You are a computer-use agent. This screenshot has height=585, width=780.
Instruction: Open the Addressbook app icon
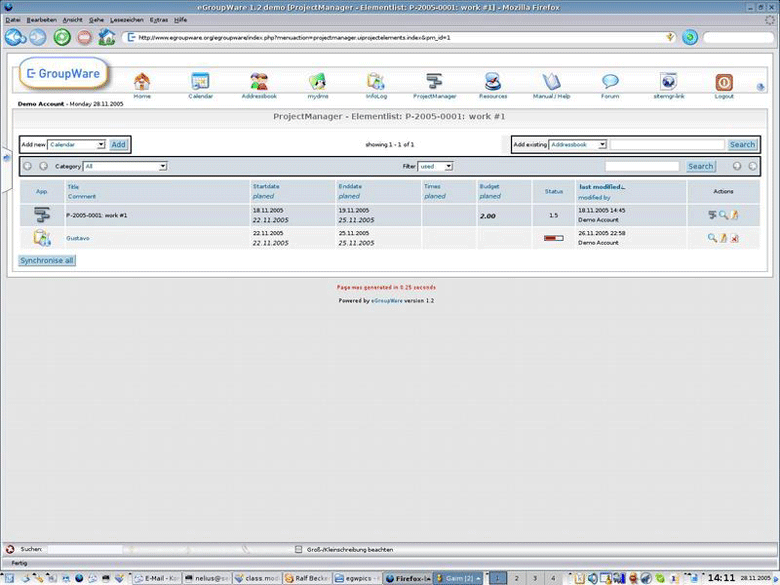259,81
